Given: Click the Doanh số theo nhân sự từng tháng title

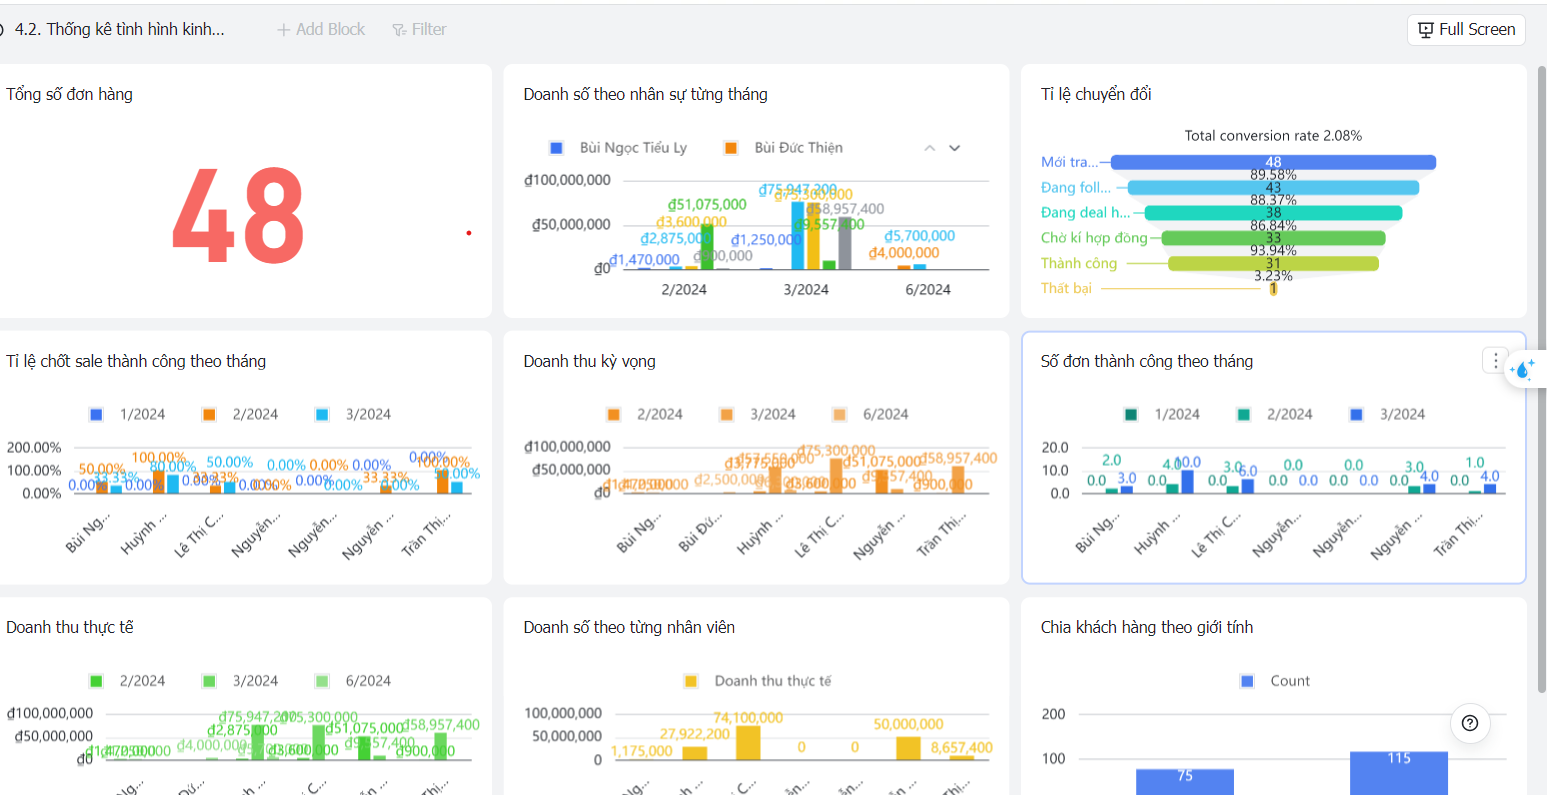Looking at the screenshot, I should click(x=645, y=94).
